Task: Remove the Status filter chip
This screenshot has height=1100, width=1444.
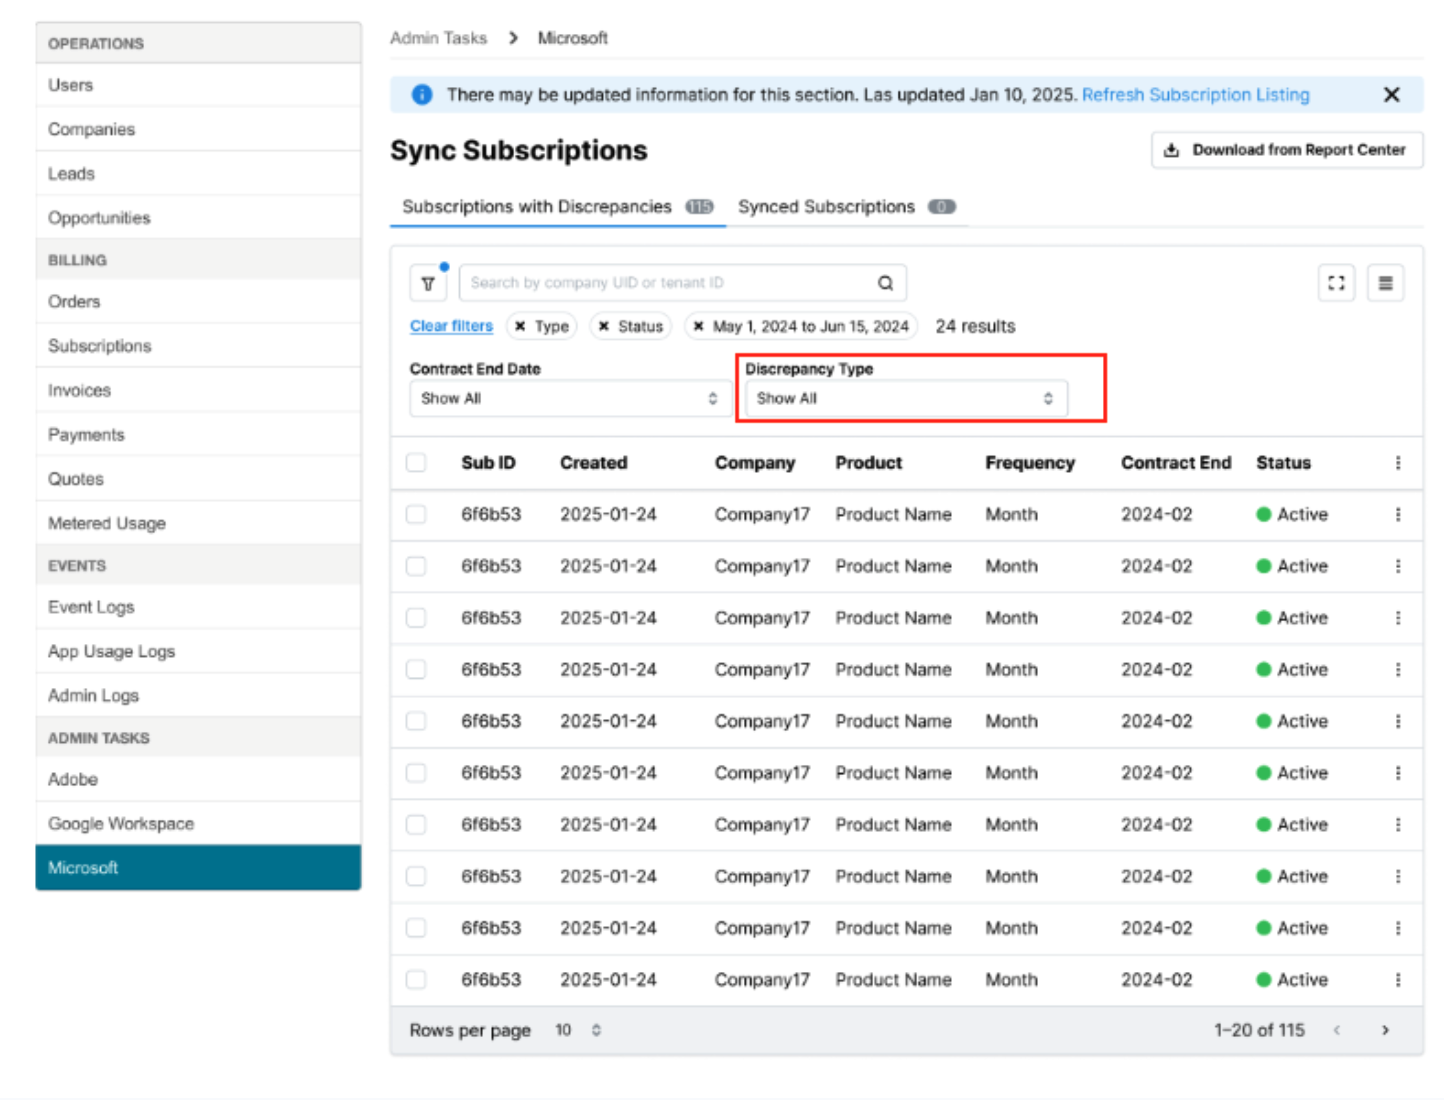Action: tap(604, 327)
